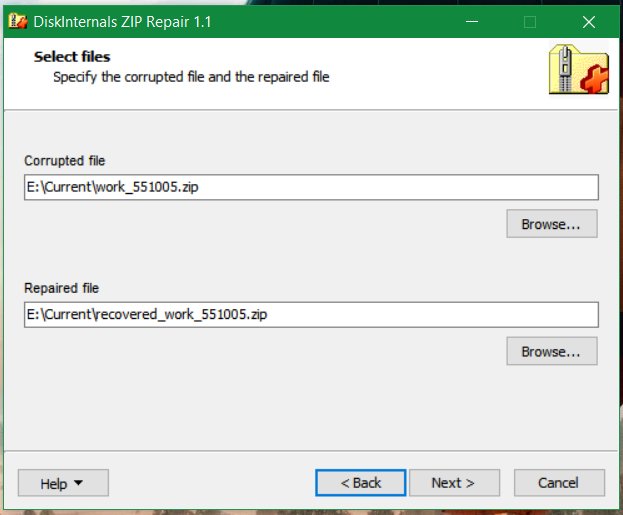Minimize the ZIP Repair window

472,21
